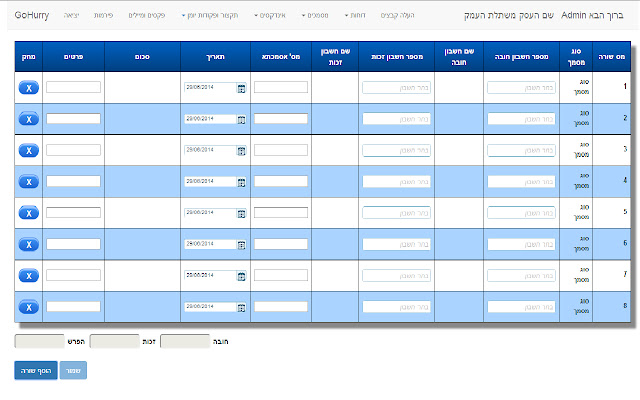Click the מס' אסמכתא column header
This screenshot has width=640, height=400.
[281, 57]
